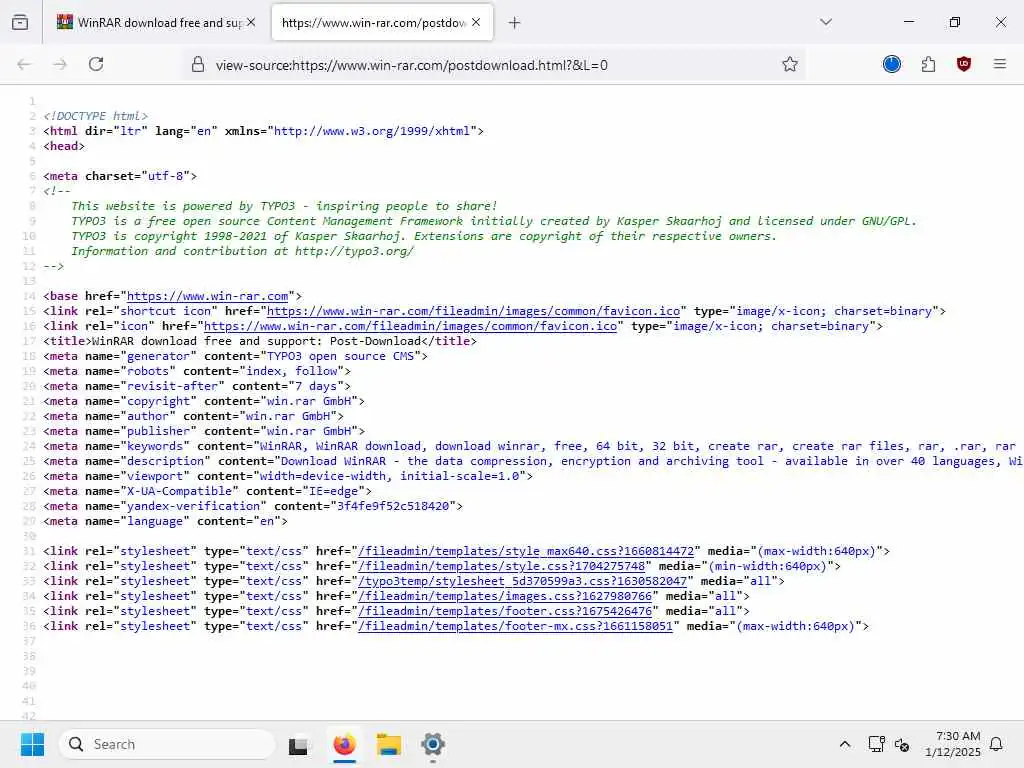The width and height of the screenshot is (1024, 768).
Task: Click the "TYPO3 open source CMS" generator value
Action: point(340,357)
